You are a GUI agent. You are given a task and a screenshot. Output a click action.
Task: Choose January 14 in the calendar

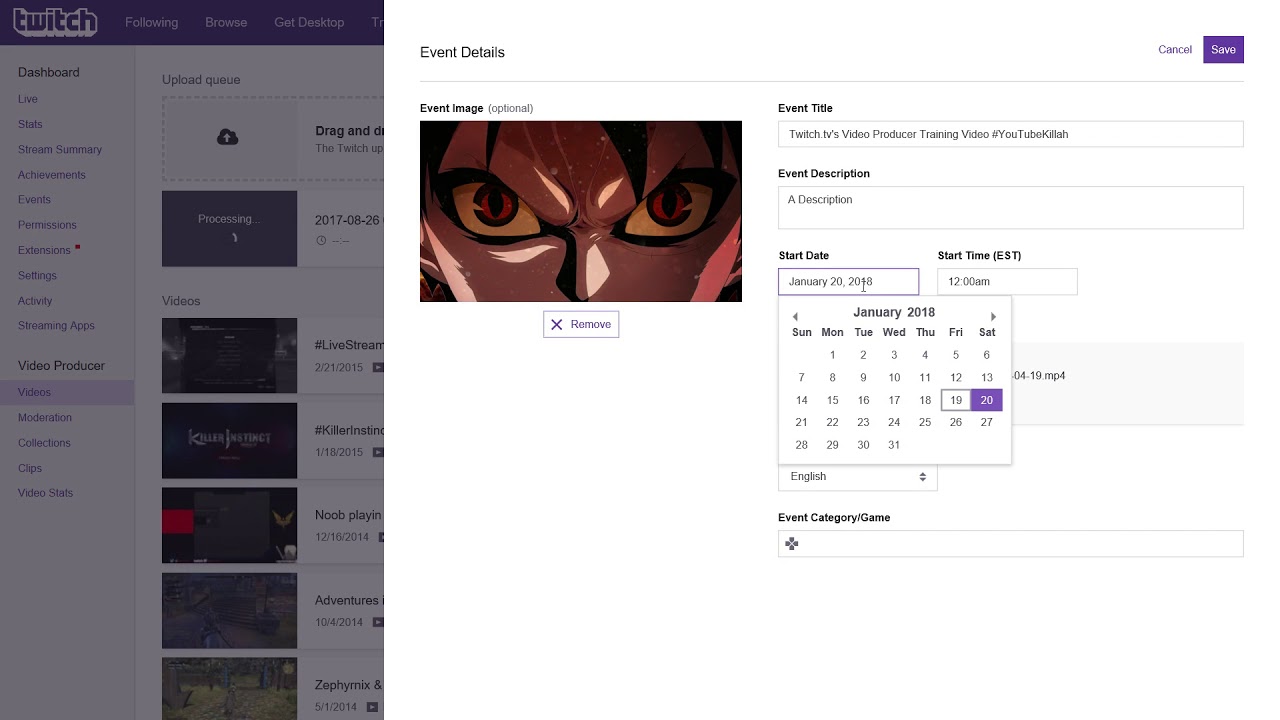coord(801,400)
